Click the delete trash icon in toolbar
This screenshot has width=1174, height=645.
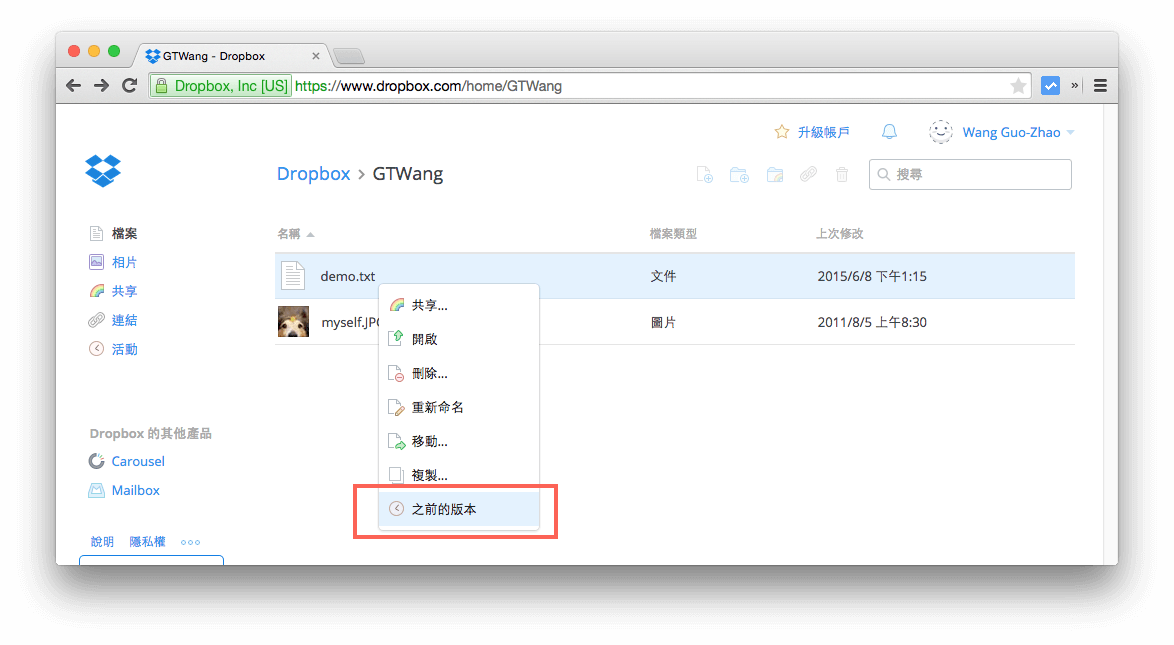(x=841, y=174)
